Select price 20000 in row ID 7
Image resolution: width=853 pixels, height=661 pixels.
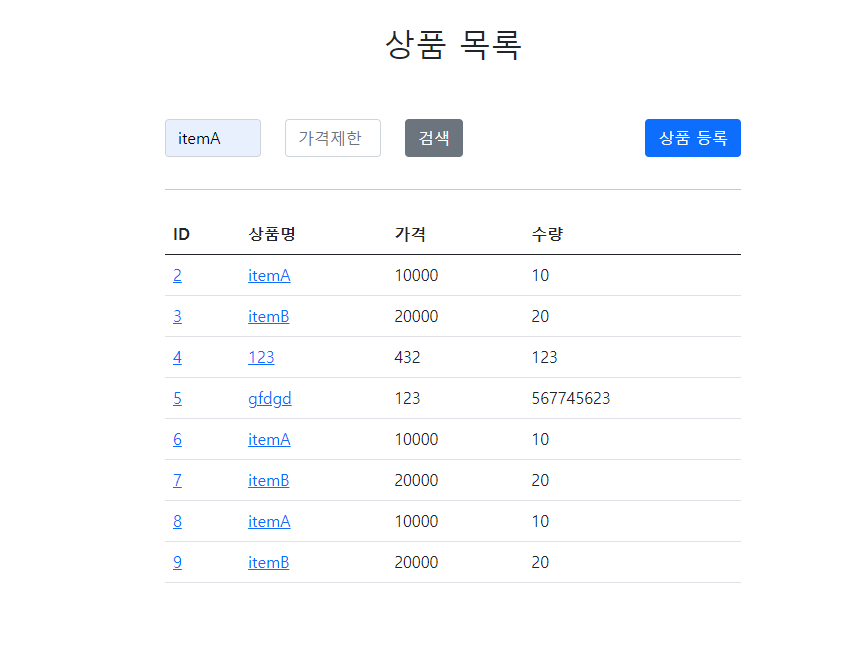[416, 480]
